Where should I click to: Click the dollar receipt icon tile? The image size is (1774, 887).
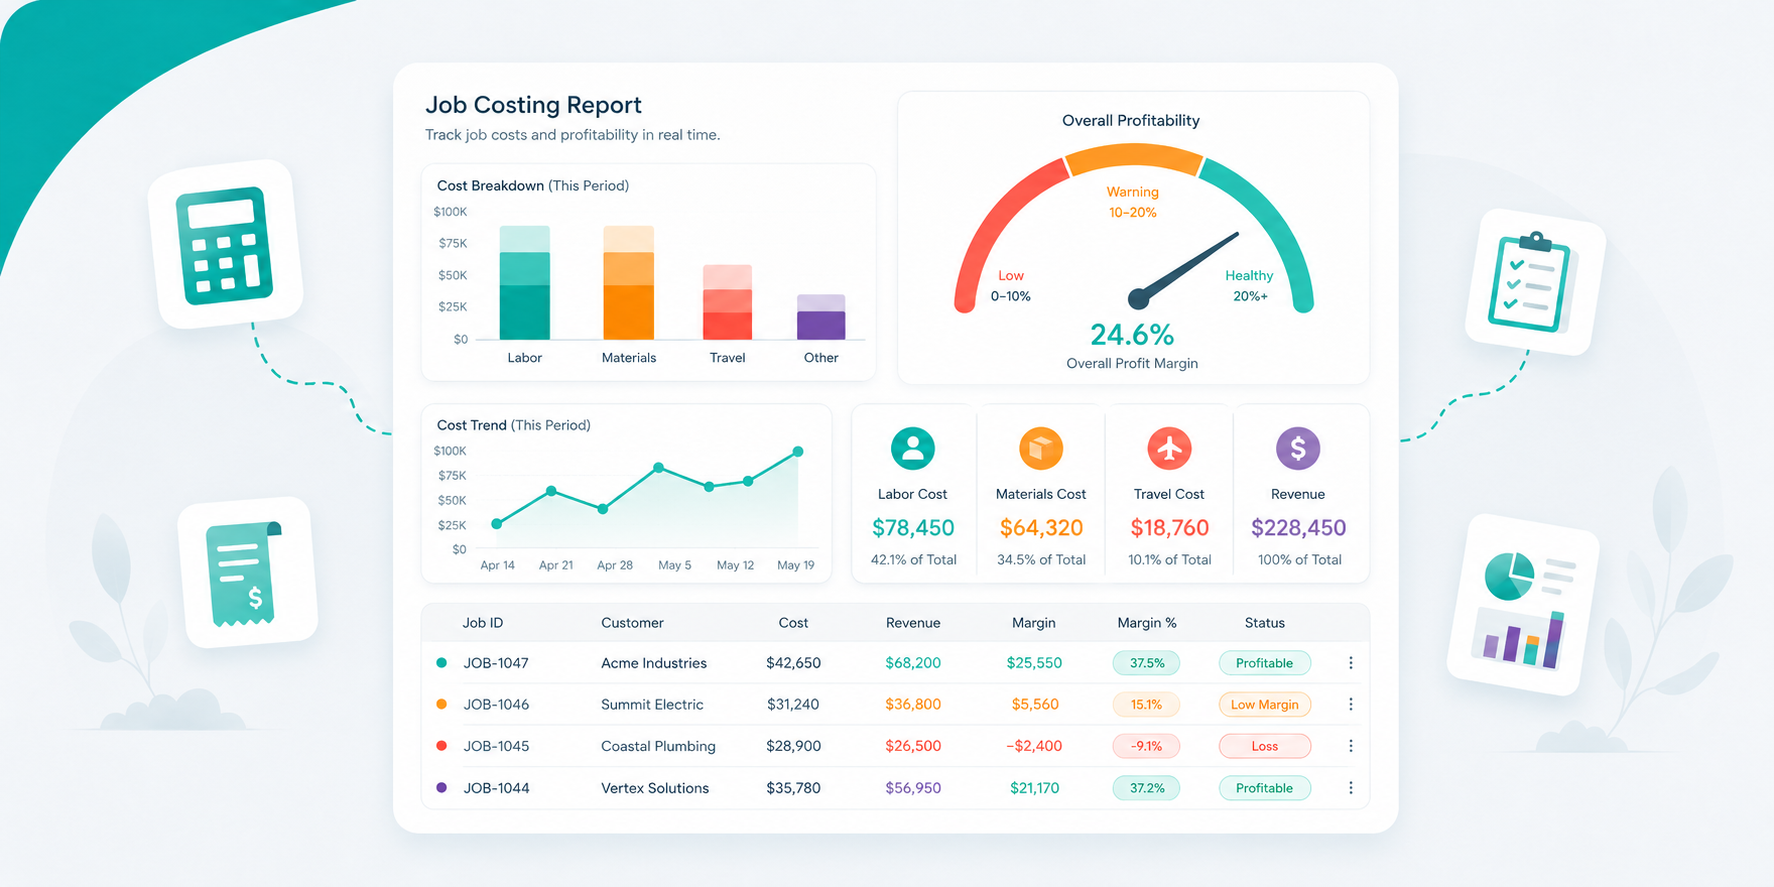coord(247,573)
